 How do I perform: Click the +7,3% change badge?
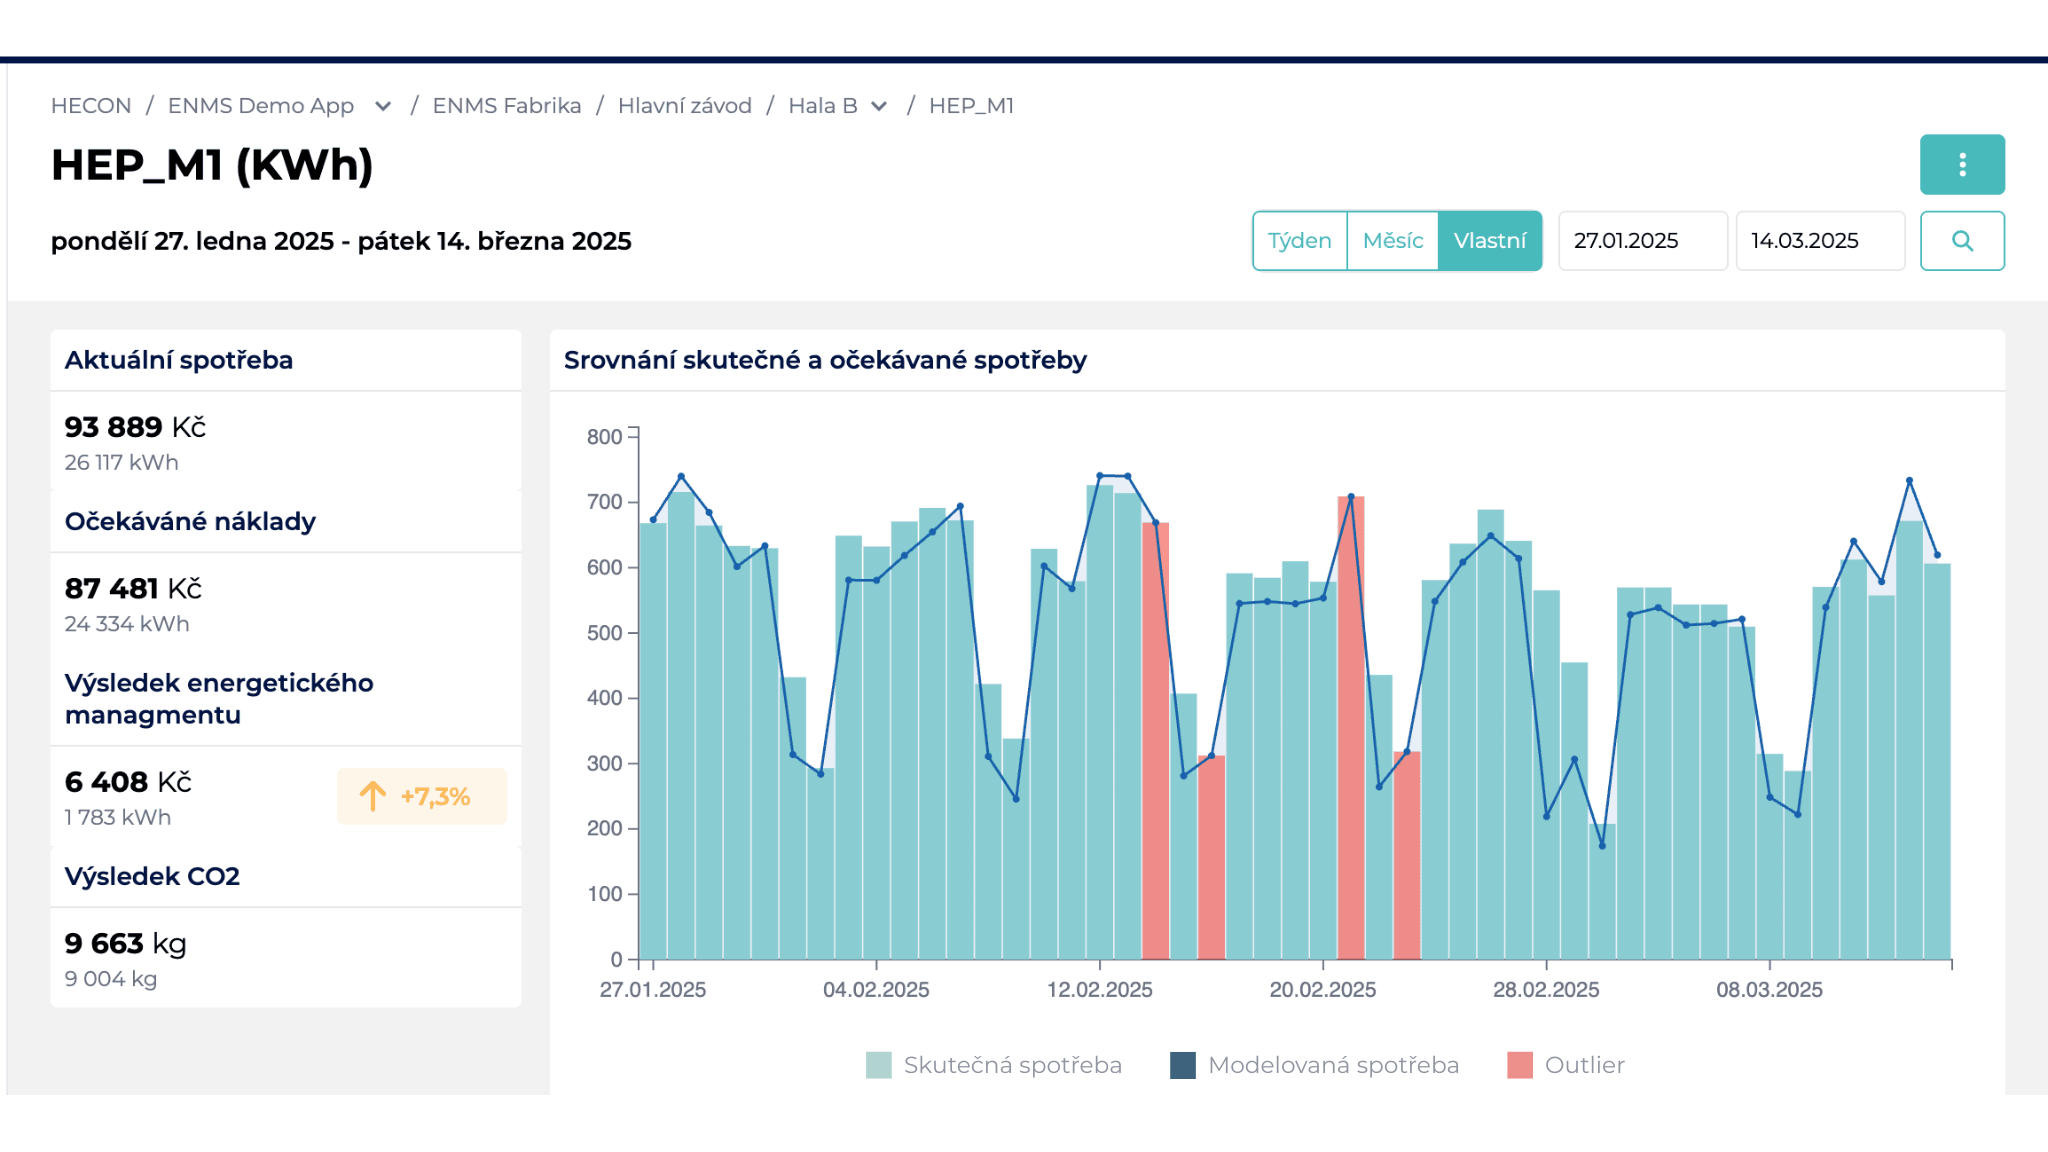tap(422, 796)
